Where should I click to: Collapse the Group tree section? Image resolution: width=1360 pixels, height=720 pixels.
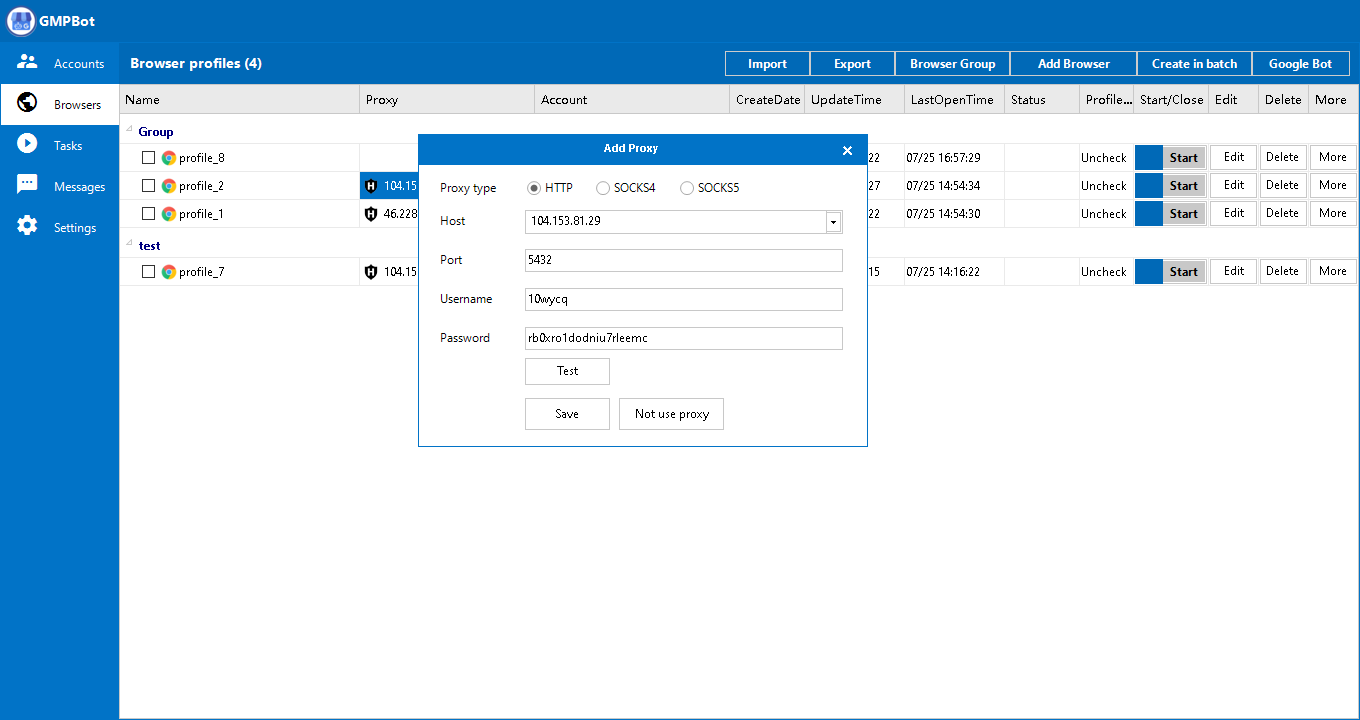(129, 130)
